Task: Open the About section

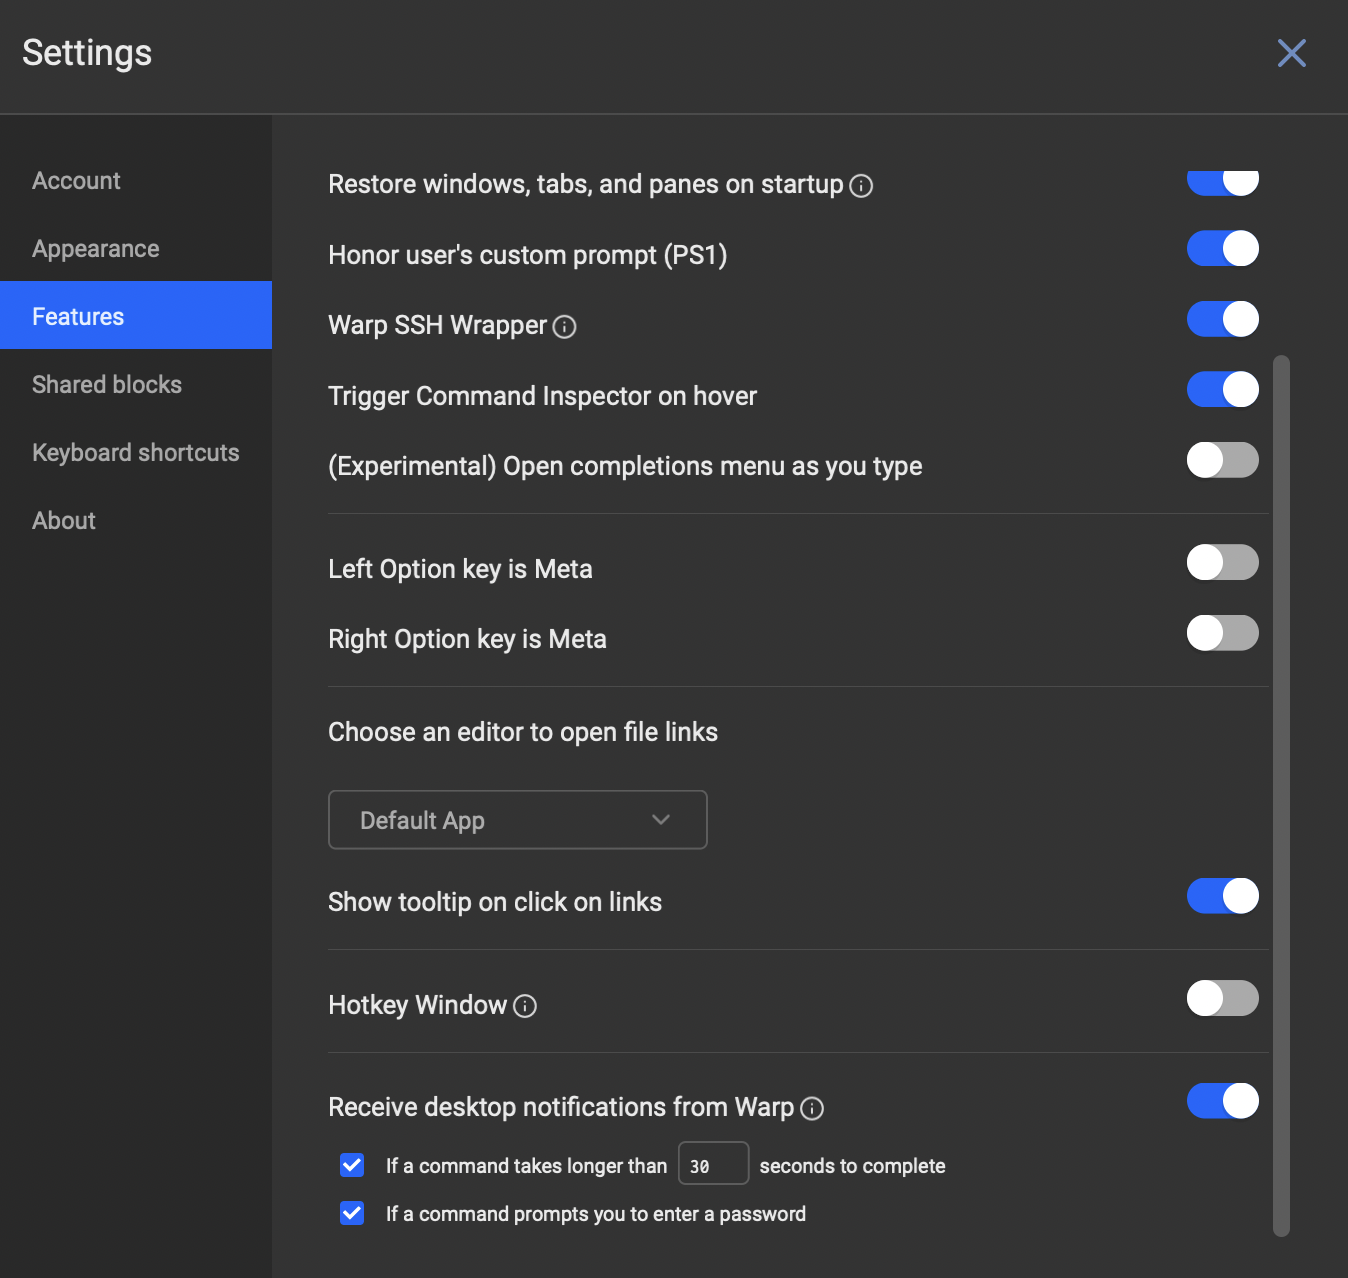Action: click(x=64, y=521)
